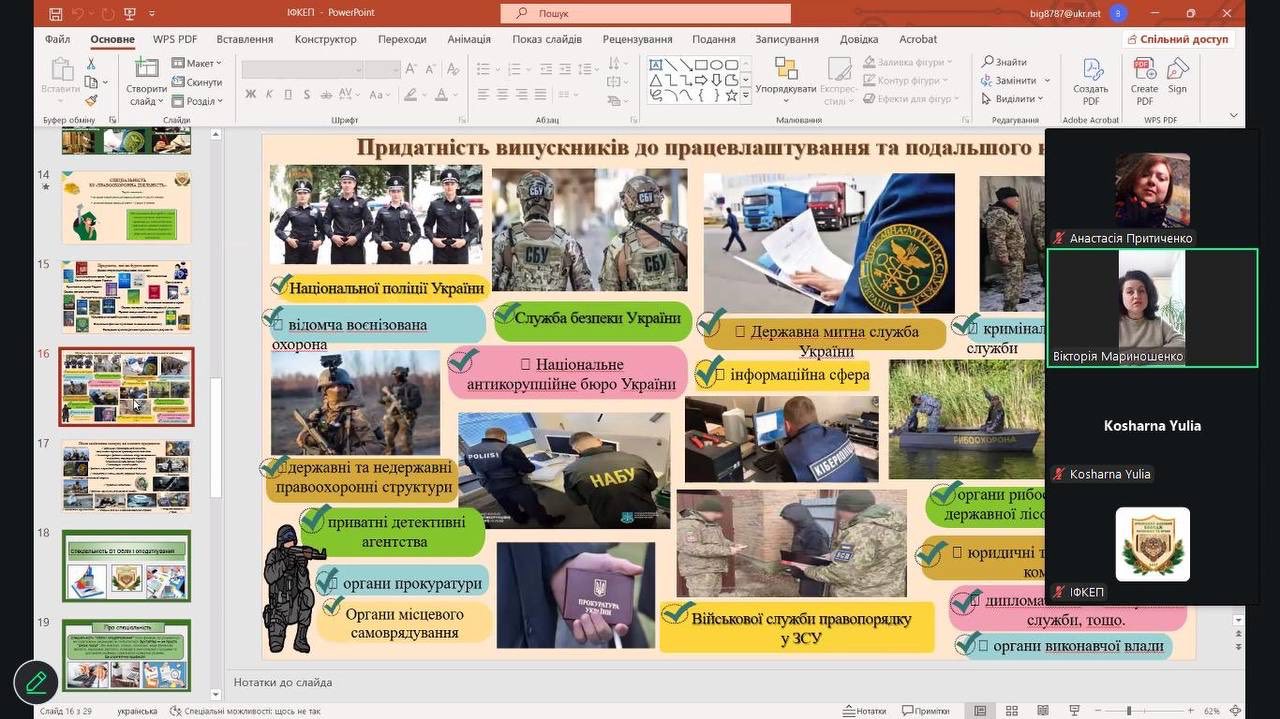This screenshot has width=1280, height=719.
Task: Toggle Bold (Ж) formatting
Action: [251, 95]
